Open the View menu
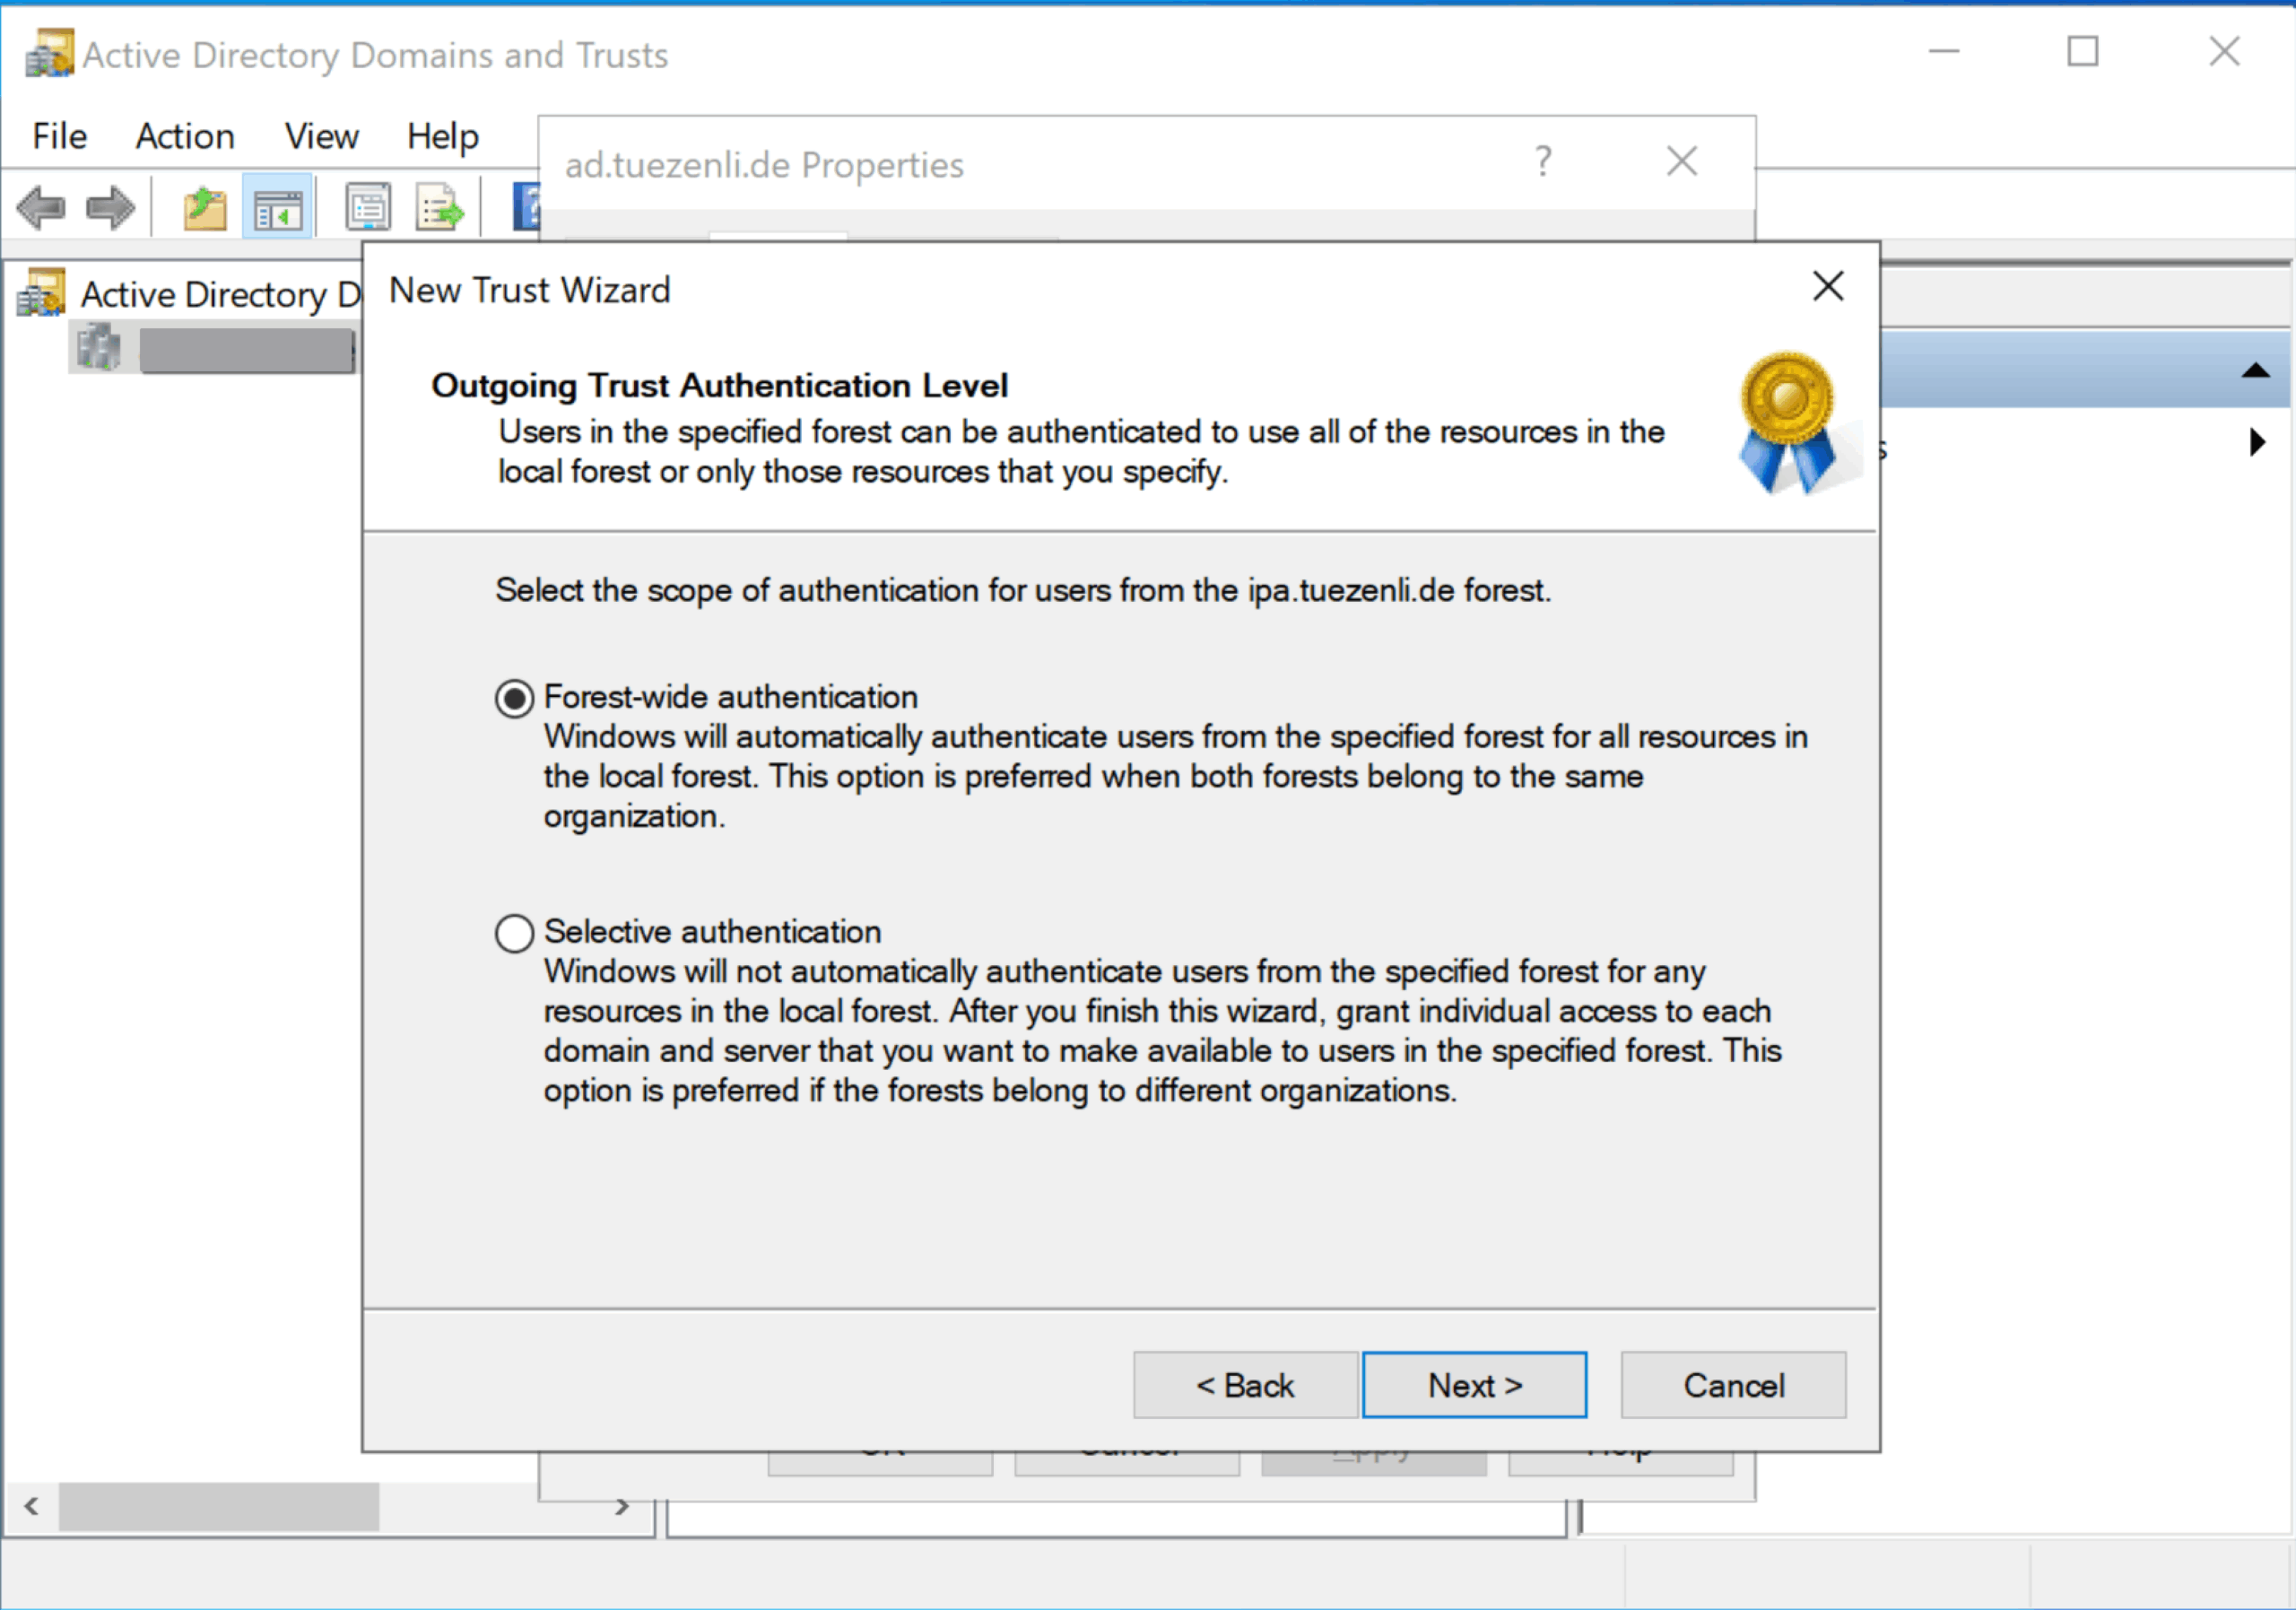The image size is (2296, 1610). pyautogui.click(x=321, y=136)
